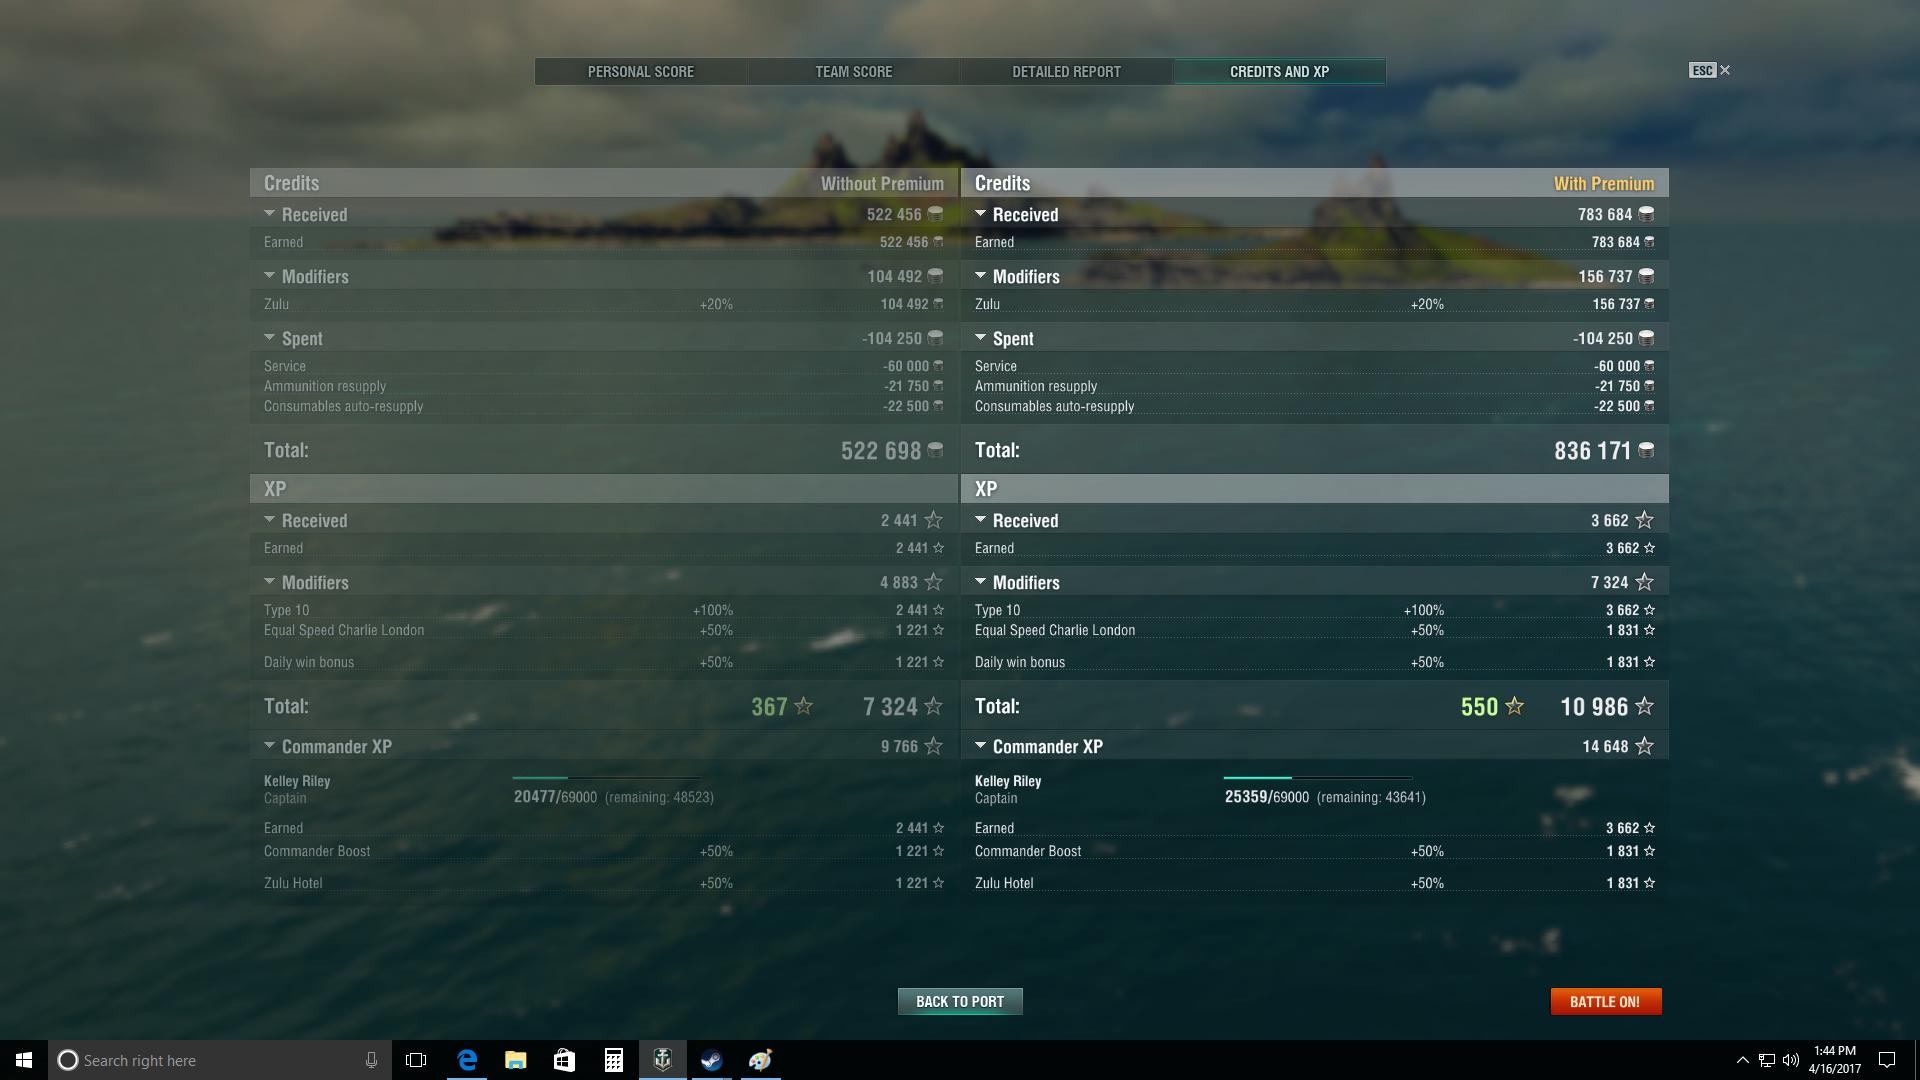Click Kelley Riley's progress bar in the Without Premium column
Image resolution: width=1920 pixels, height=1080 pixels.
point(607,777)
